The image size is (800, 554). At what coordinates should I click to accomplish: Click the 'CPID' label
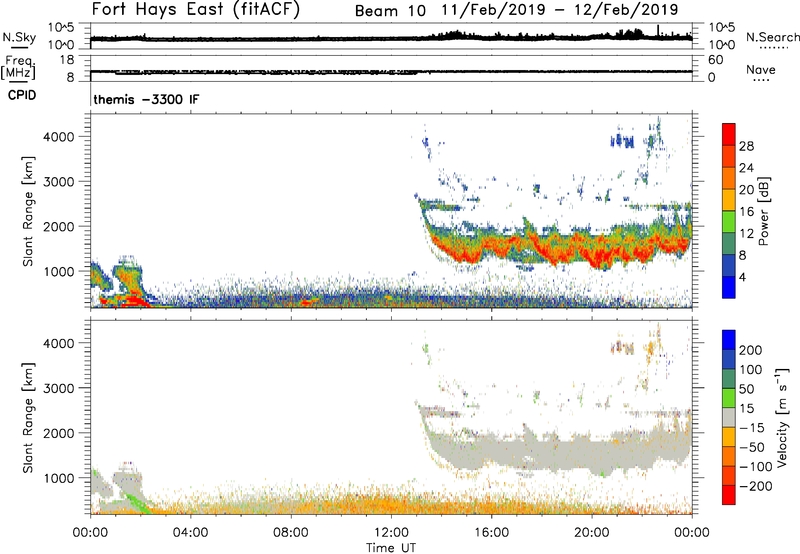click(22, 95)
